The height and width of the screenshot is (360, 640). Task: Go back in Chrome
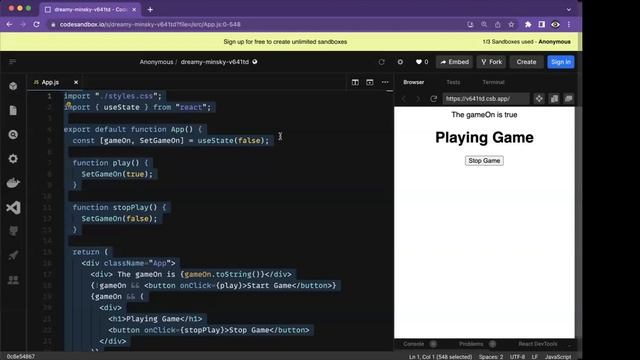tap(9, 24)
